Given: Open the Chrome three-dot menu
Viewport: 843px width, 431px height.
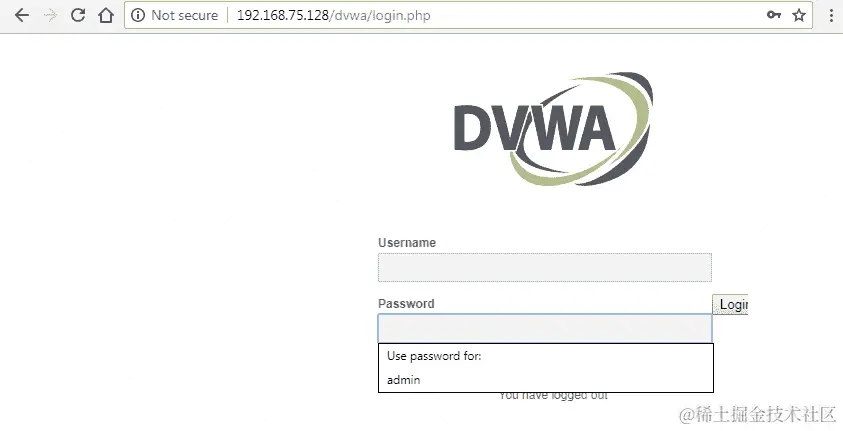Looking at the screenshot, I should [831, 15].
